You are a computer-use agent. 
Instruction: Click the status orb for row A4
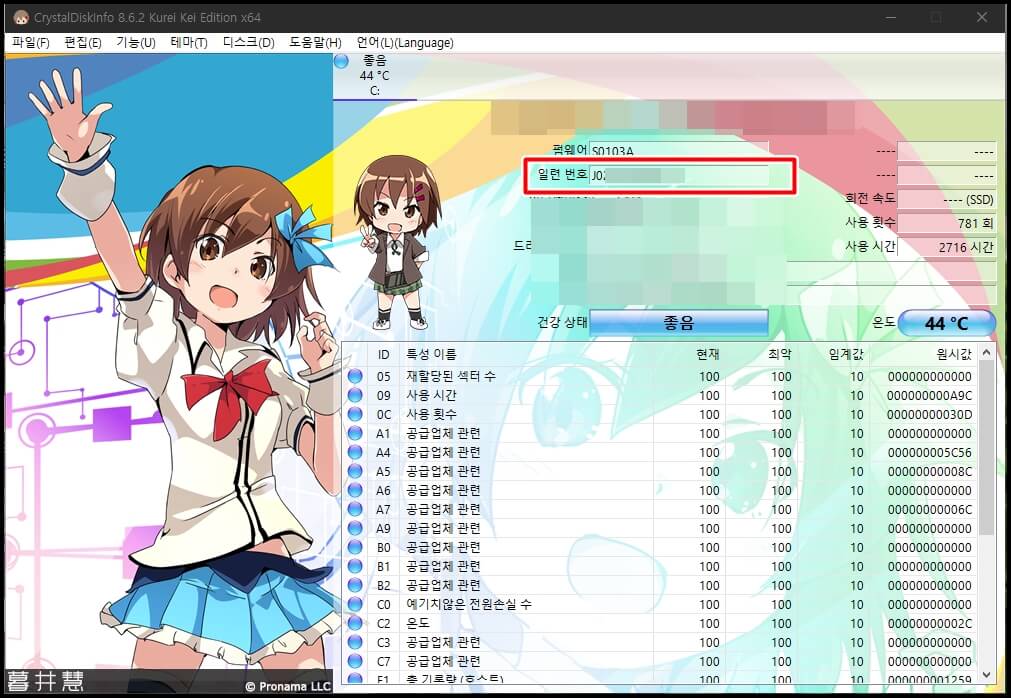[x=355, y=452]
